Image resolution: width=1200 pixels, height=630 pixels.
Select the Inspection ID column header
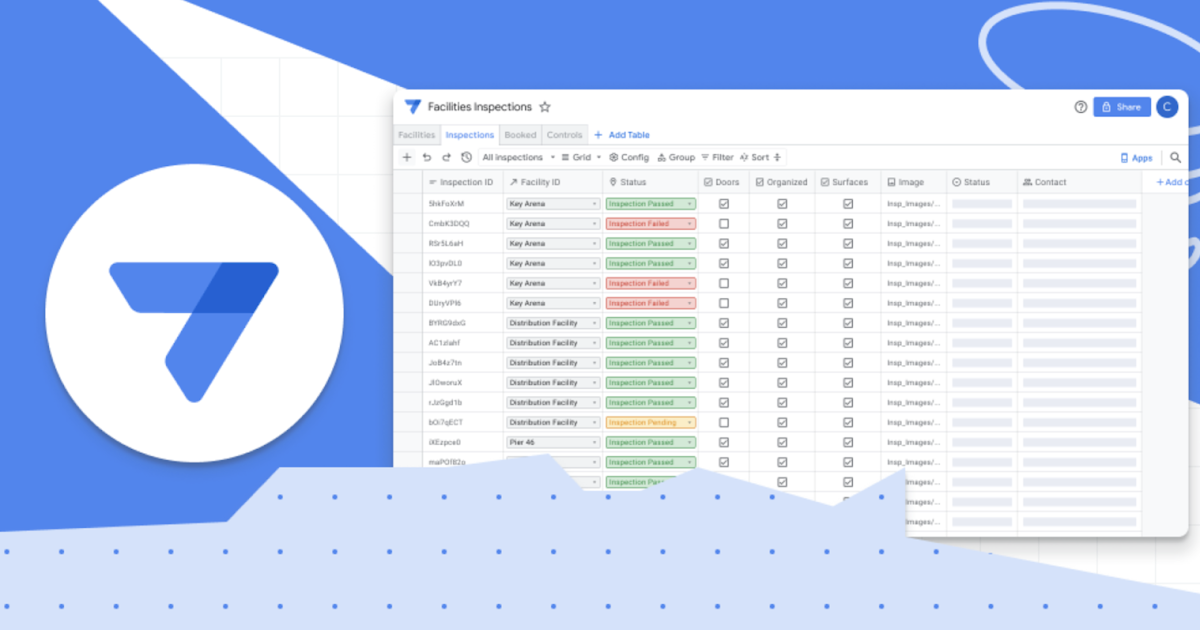(461, 182)
